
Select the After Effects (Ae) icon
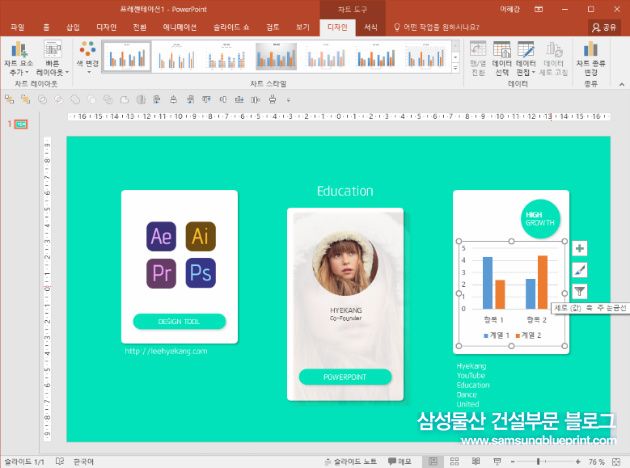point(161,236)
